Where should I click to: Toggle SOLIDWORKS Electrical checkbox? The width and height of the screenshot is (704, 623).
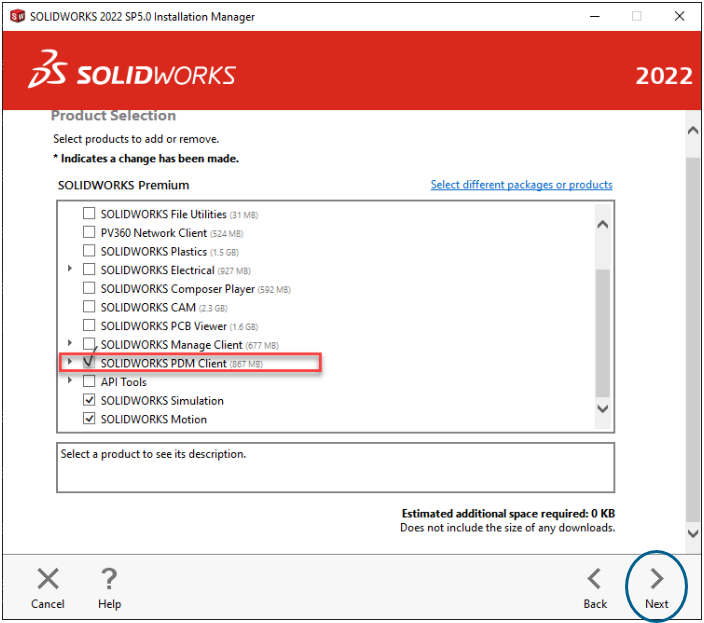(x=89, y=269)
